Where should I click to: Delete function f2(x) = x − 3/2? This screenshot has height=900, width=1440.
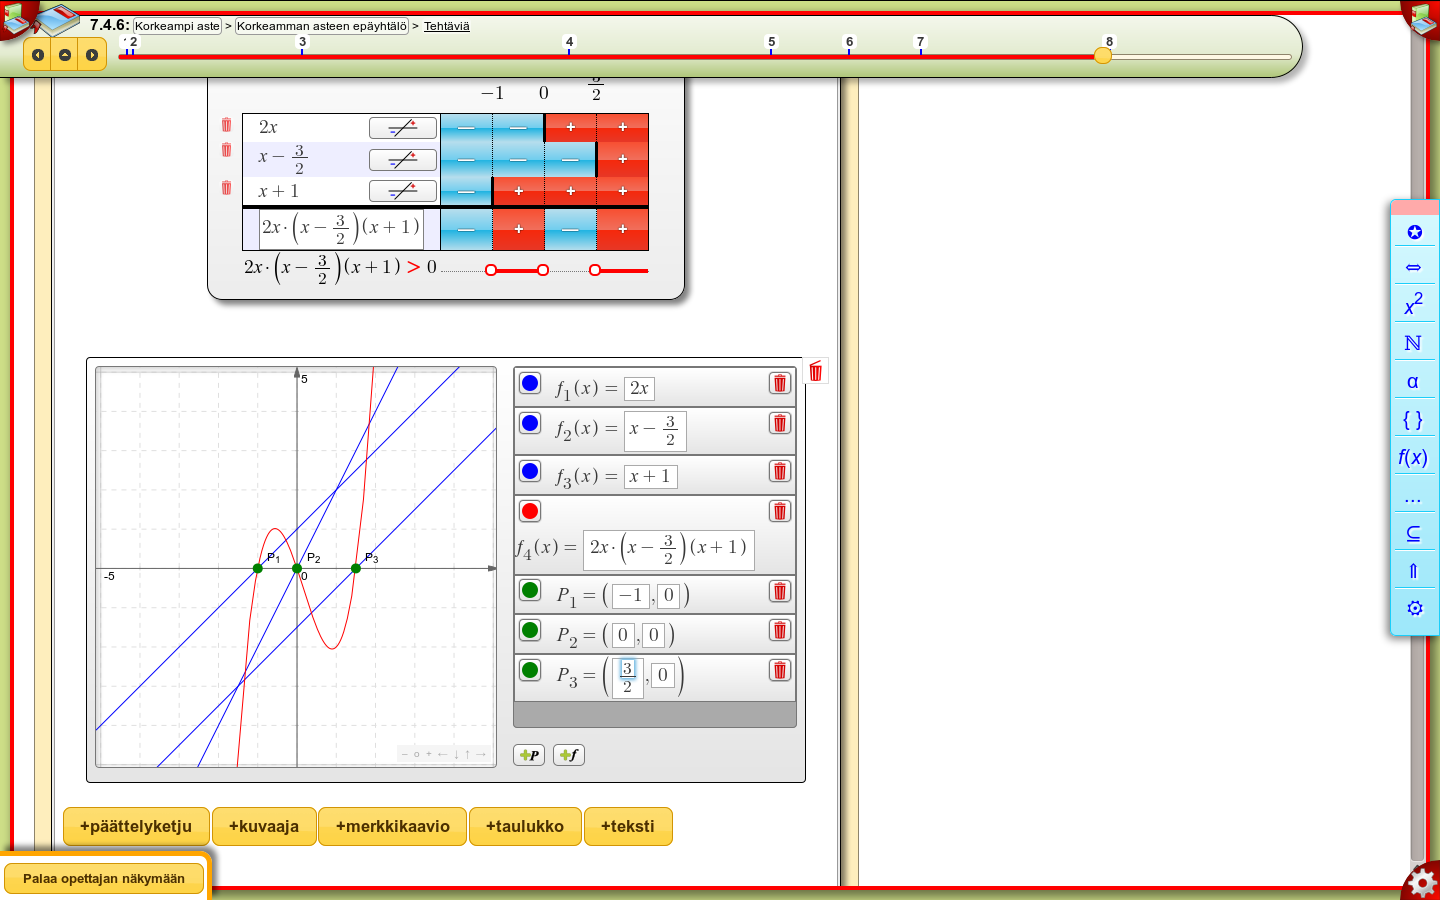780,423
